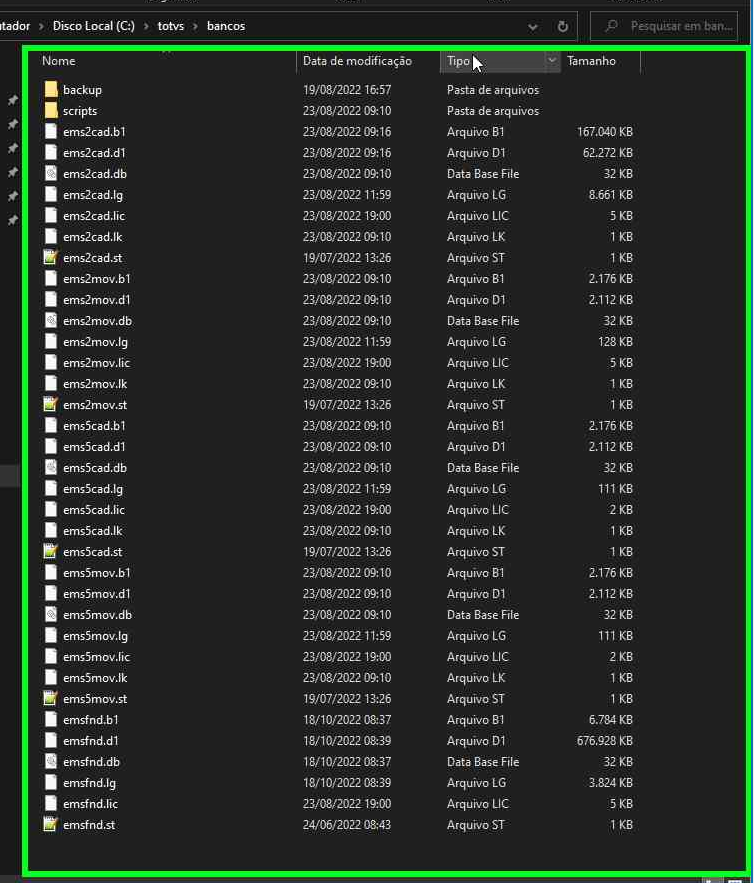Screen dimensions: 754x883
Task: Select the ems2cad.db database file icon
Action: click(x=51, y=173)
